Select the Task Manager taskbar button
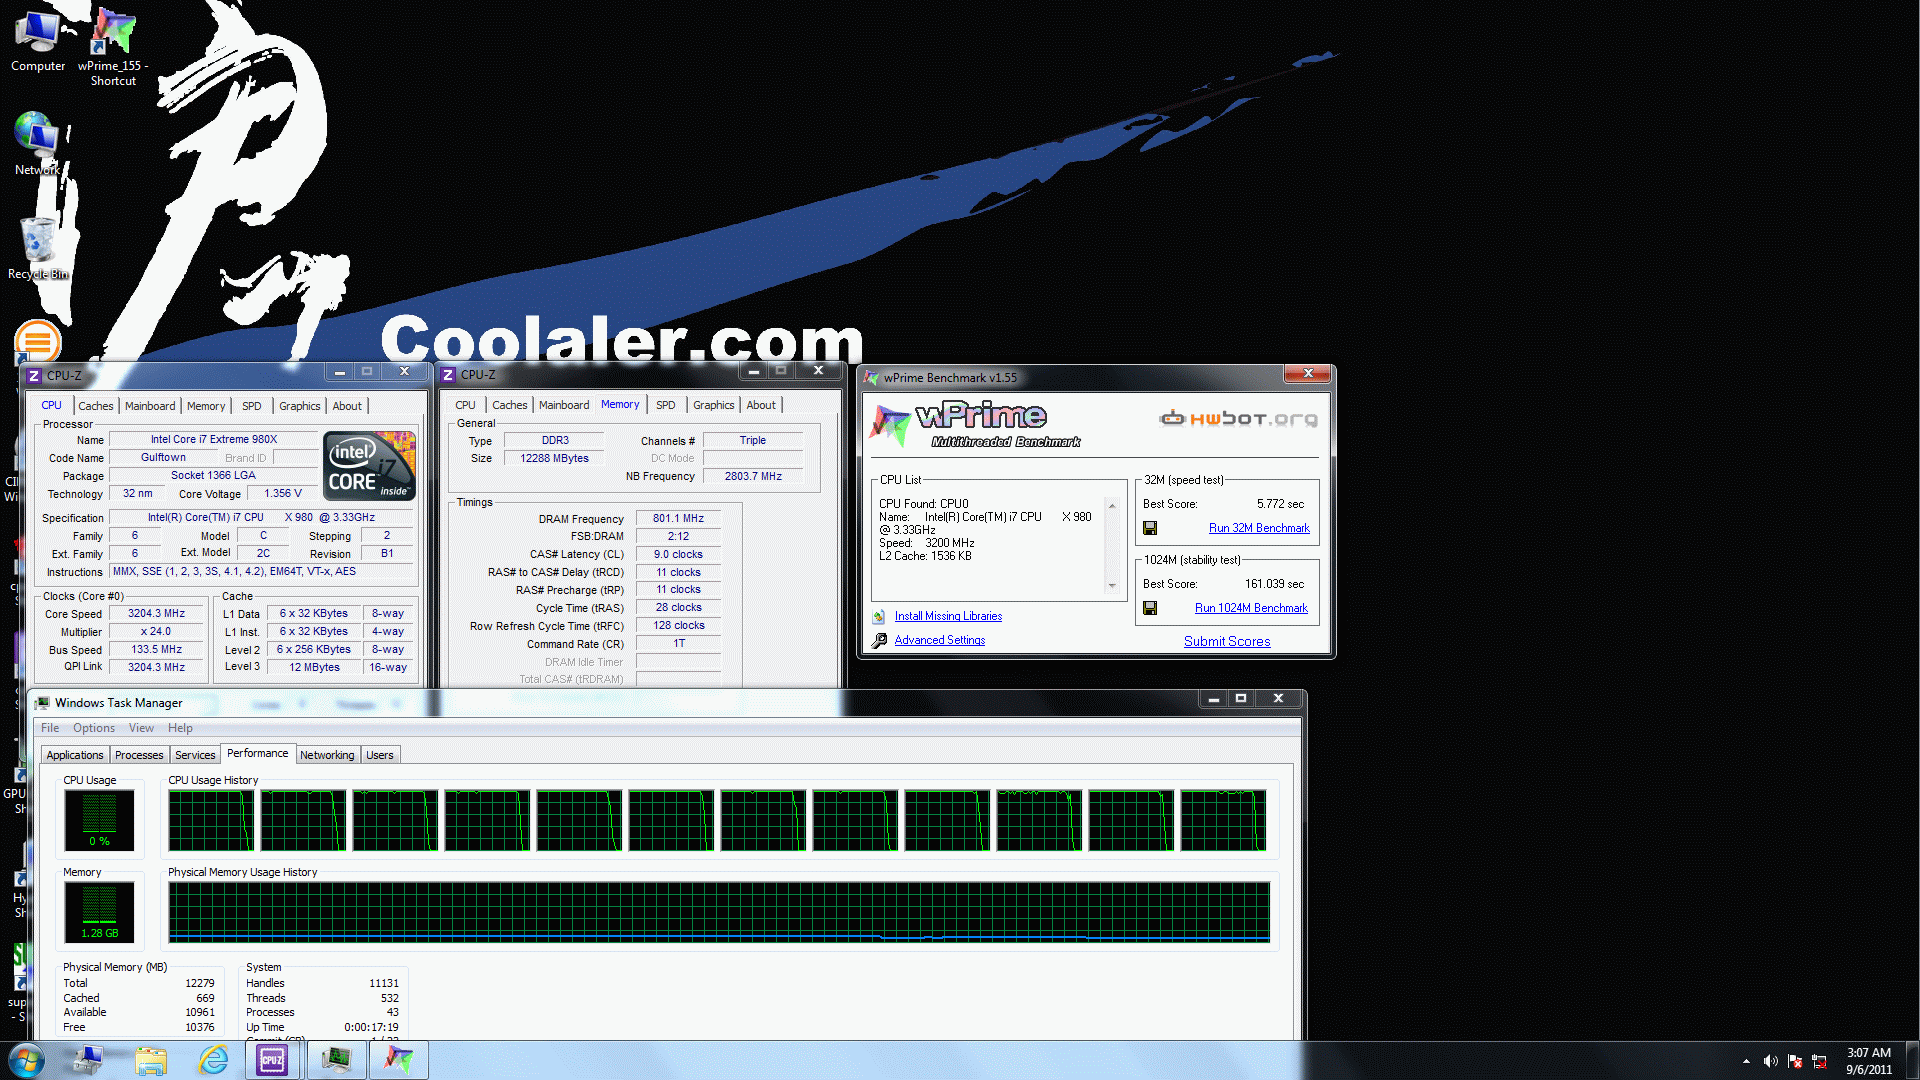This screenshot has width=1920, height=1080. [x=336, y=1060]
